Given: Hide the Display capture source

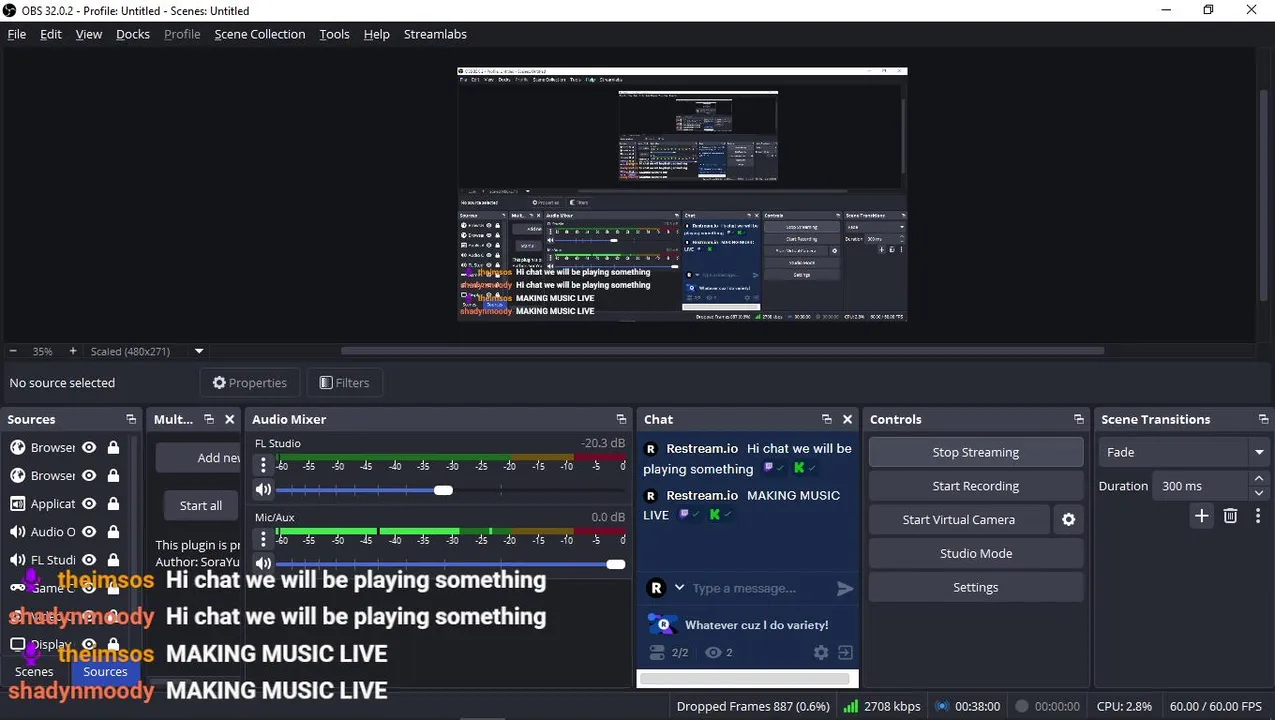Looking at the screenshot, I should pos(89,645).
